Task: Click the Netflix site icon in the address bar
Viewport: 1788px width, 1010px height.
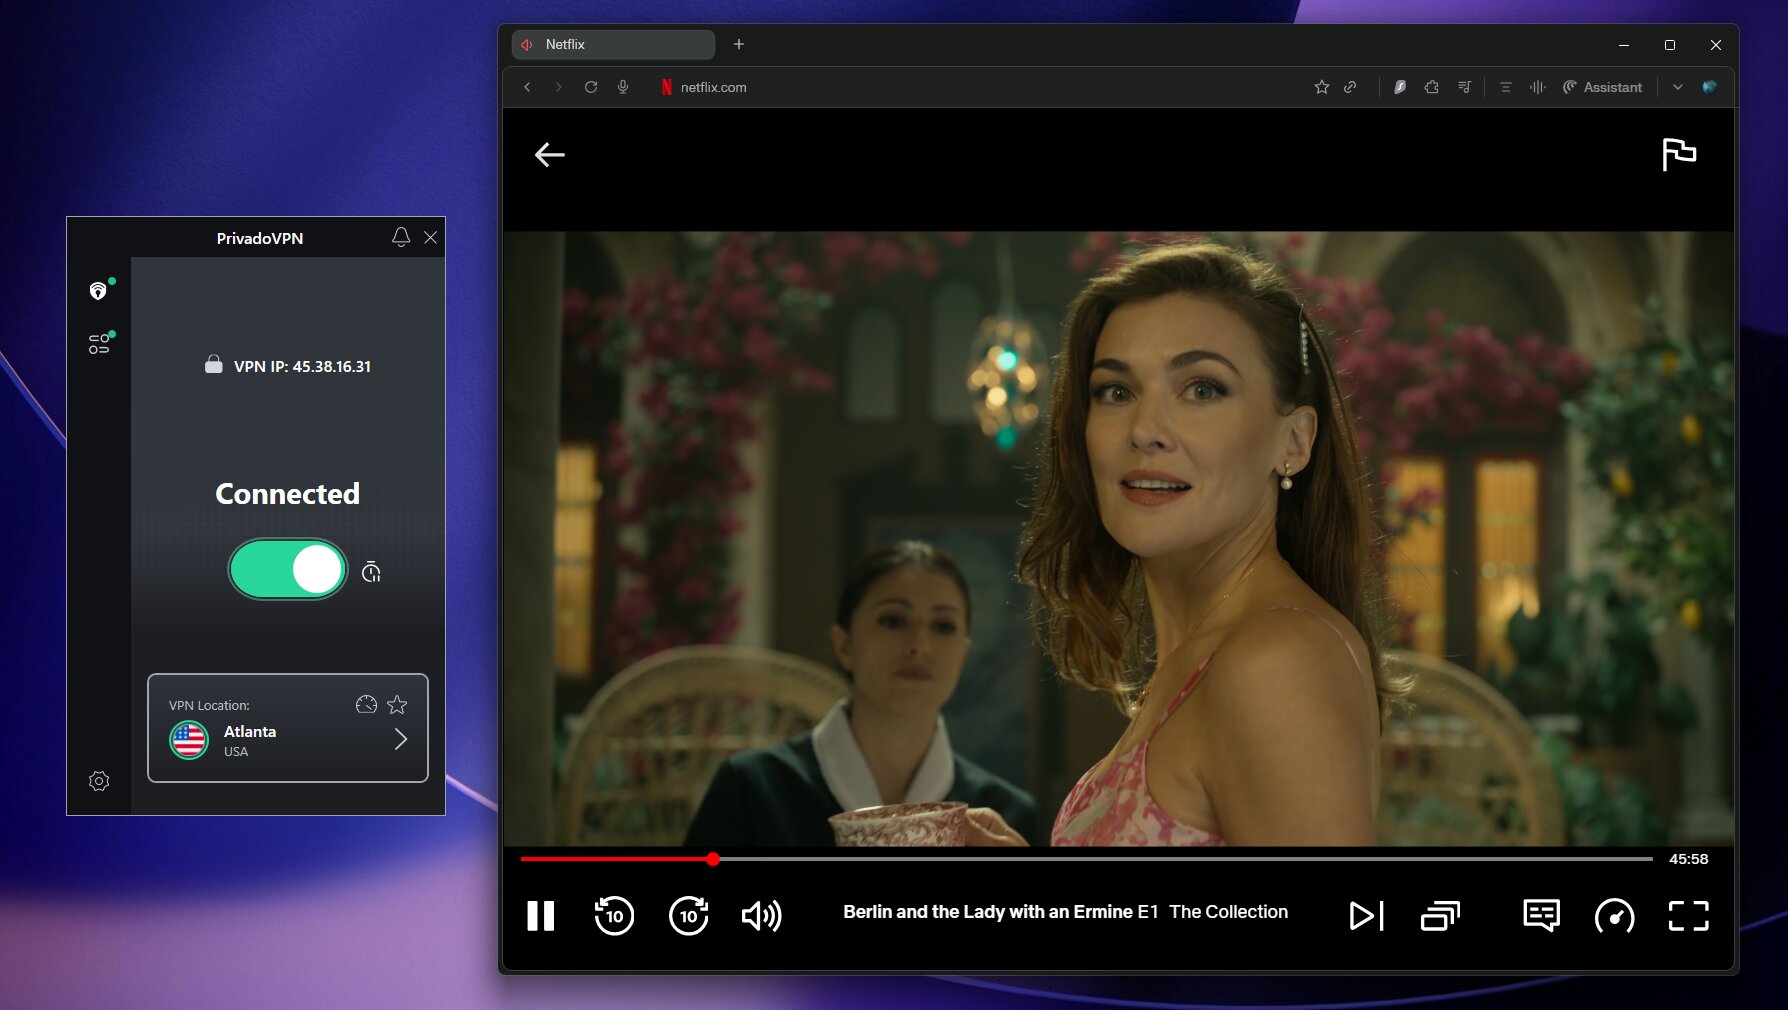Action: click(666, 87)
